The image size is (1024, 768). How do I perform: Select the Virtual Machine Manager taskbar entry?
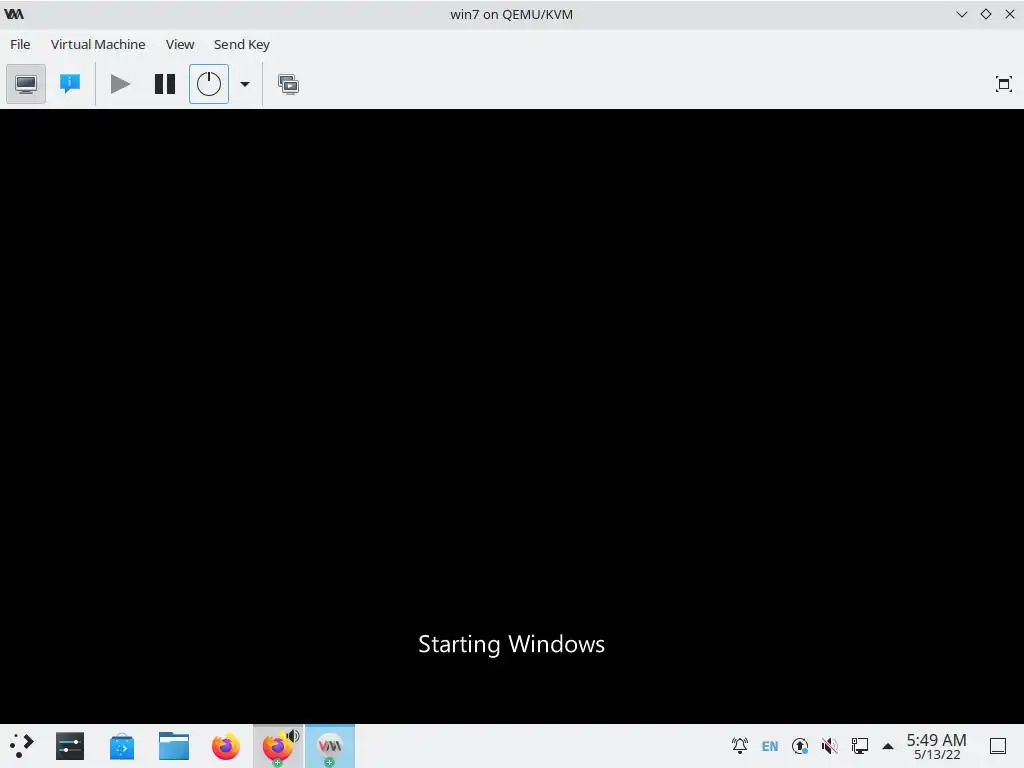pos(330,746)
